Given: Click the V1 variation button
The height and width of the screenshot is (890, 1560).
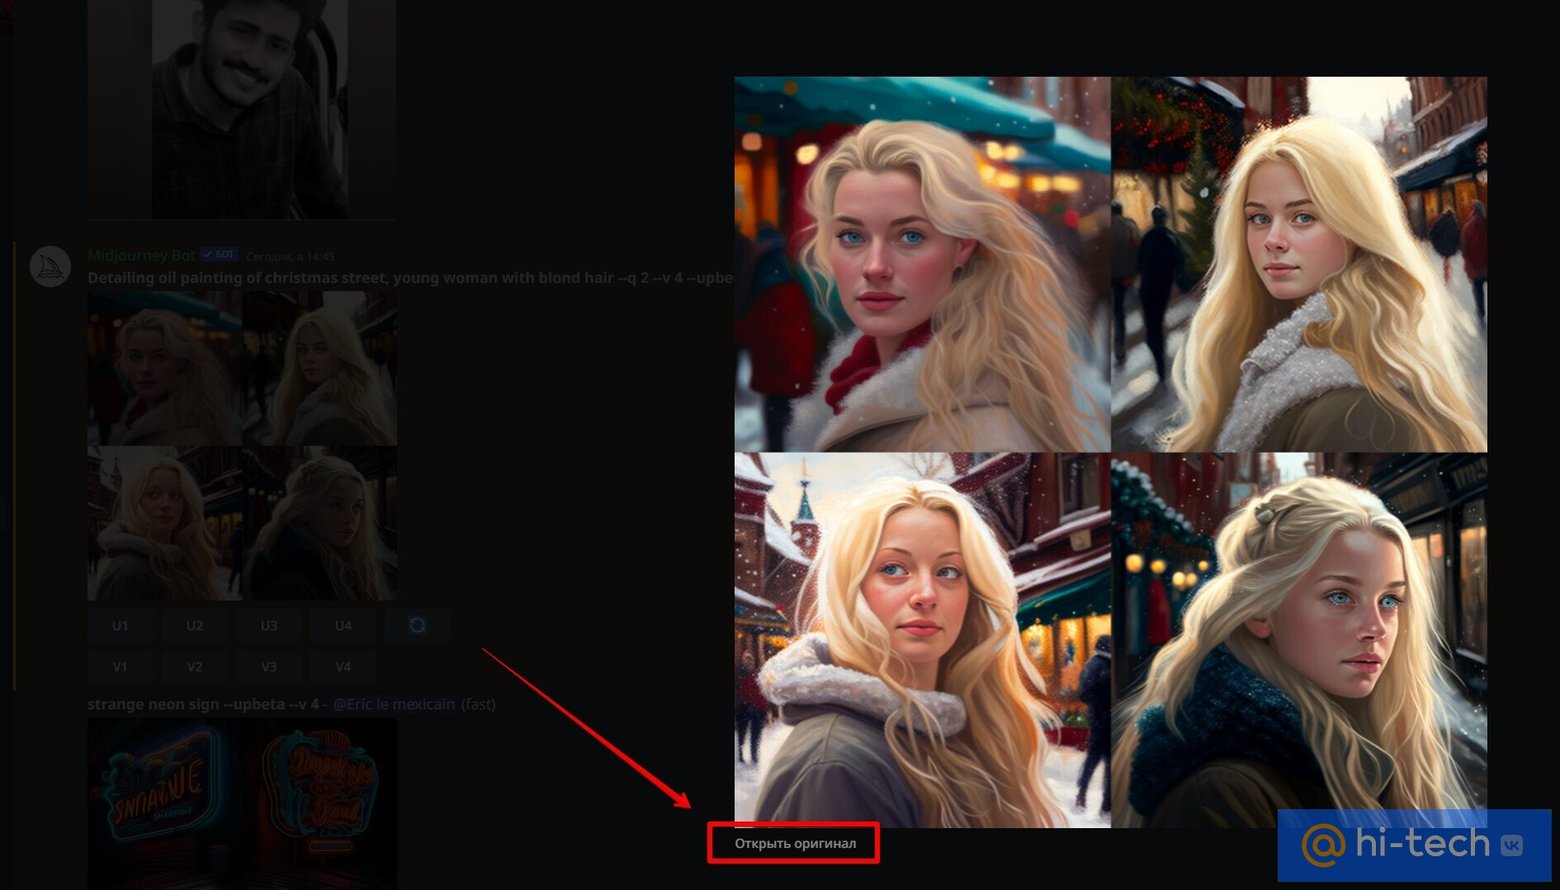Looking at the screenshot, I should click(120, 666).
